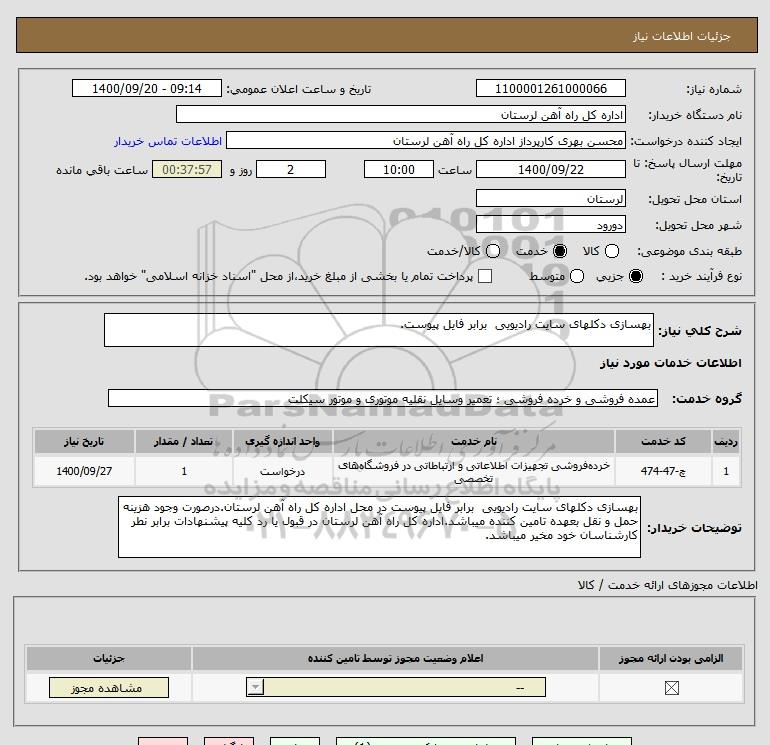Click the delivery province field لرستان
This screenshot has width=770, height=745.
(x=550, y=198)
